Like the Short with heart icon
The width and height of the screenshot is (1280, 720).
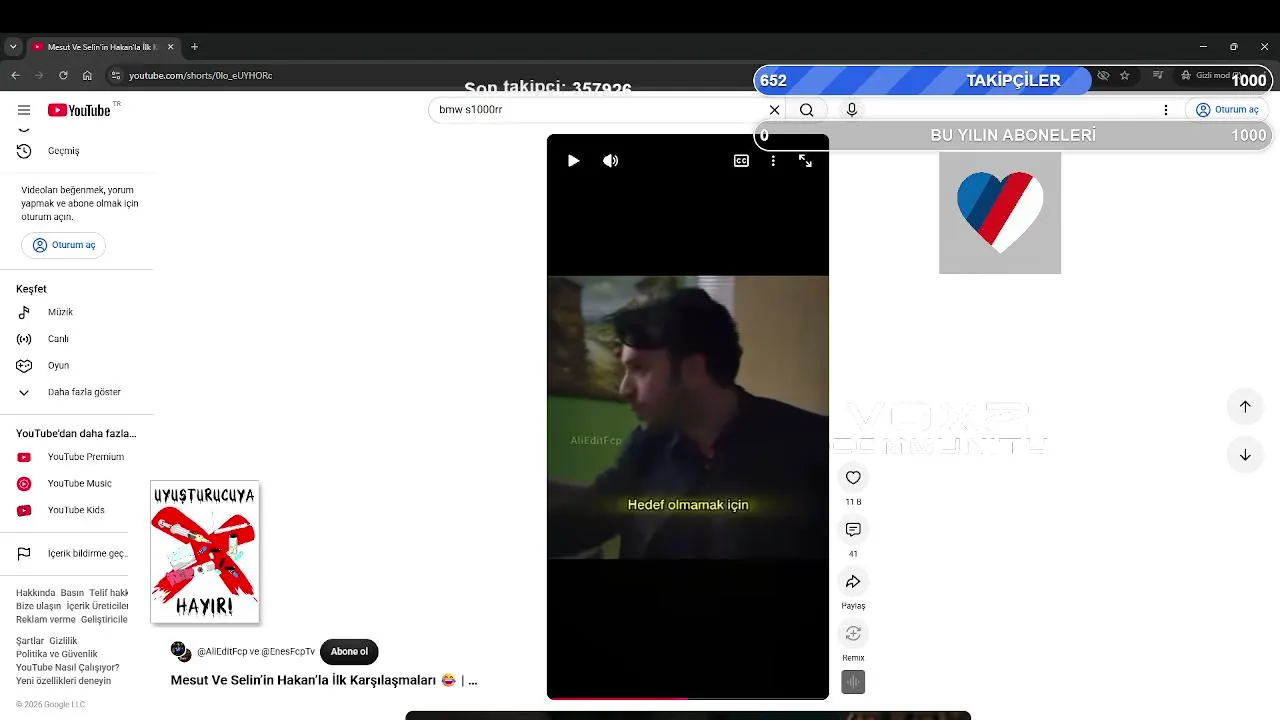853,478
